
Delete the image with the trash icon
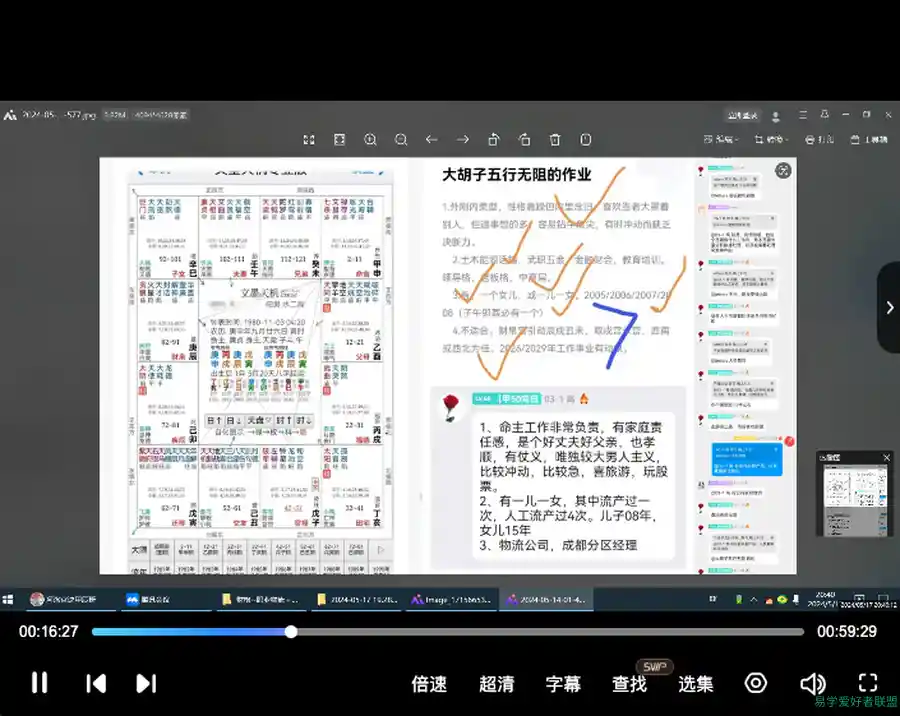[x=555, y=140]
